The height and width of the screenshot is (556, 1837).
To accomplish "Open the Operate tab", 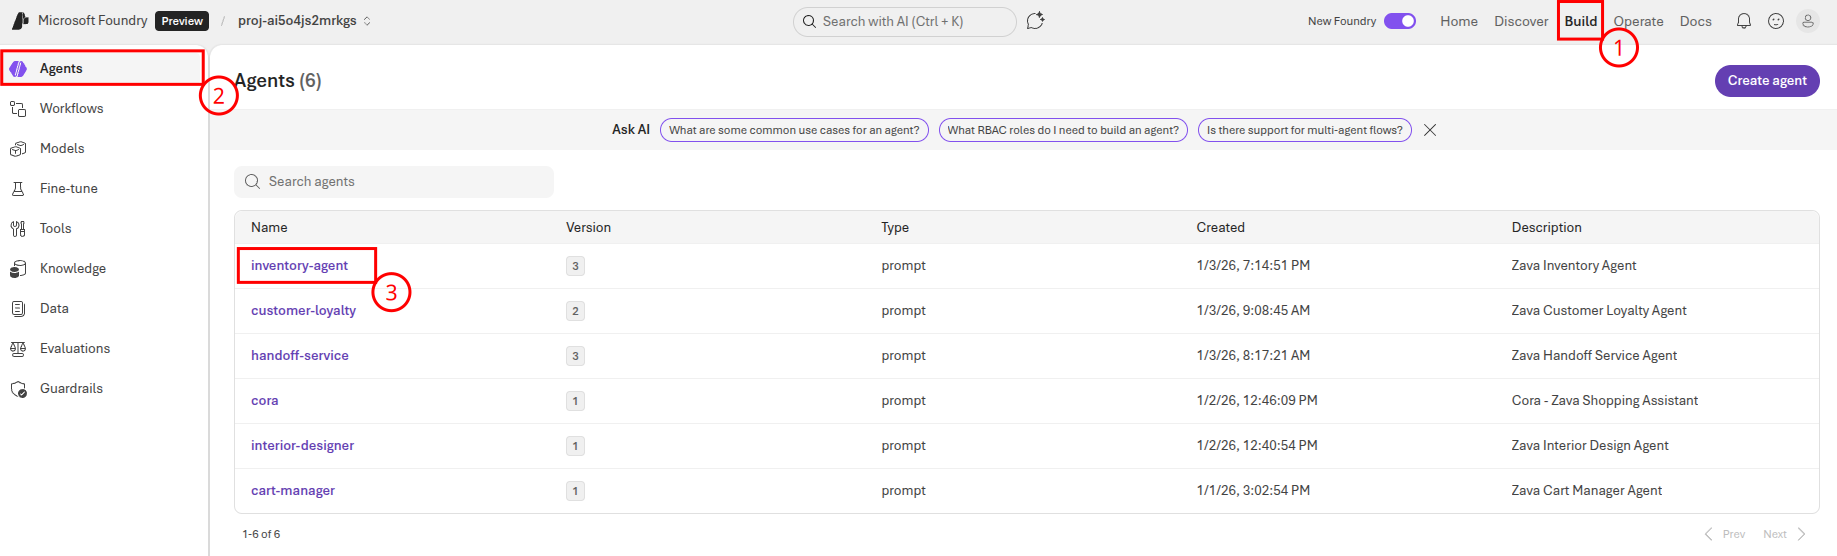I will (x=1638, y=21).
